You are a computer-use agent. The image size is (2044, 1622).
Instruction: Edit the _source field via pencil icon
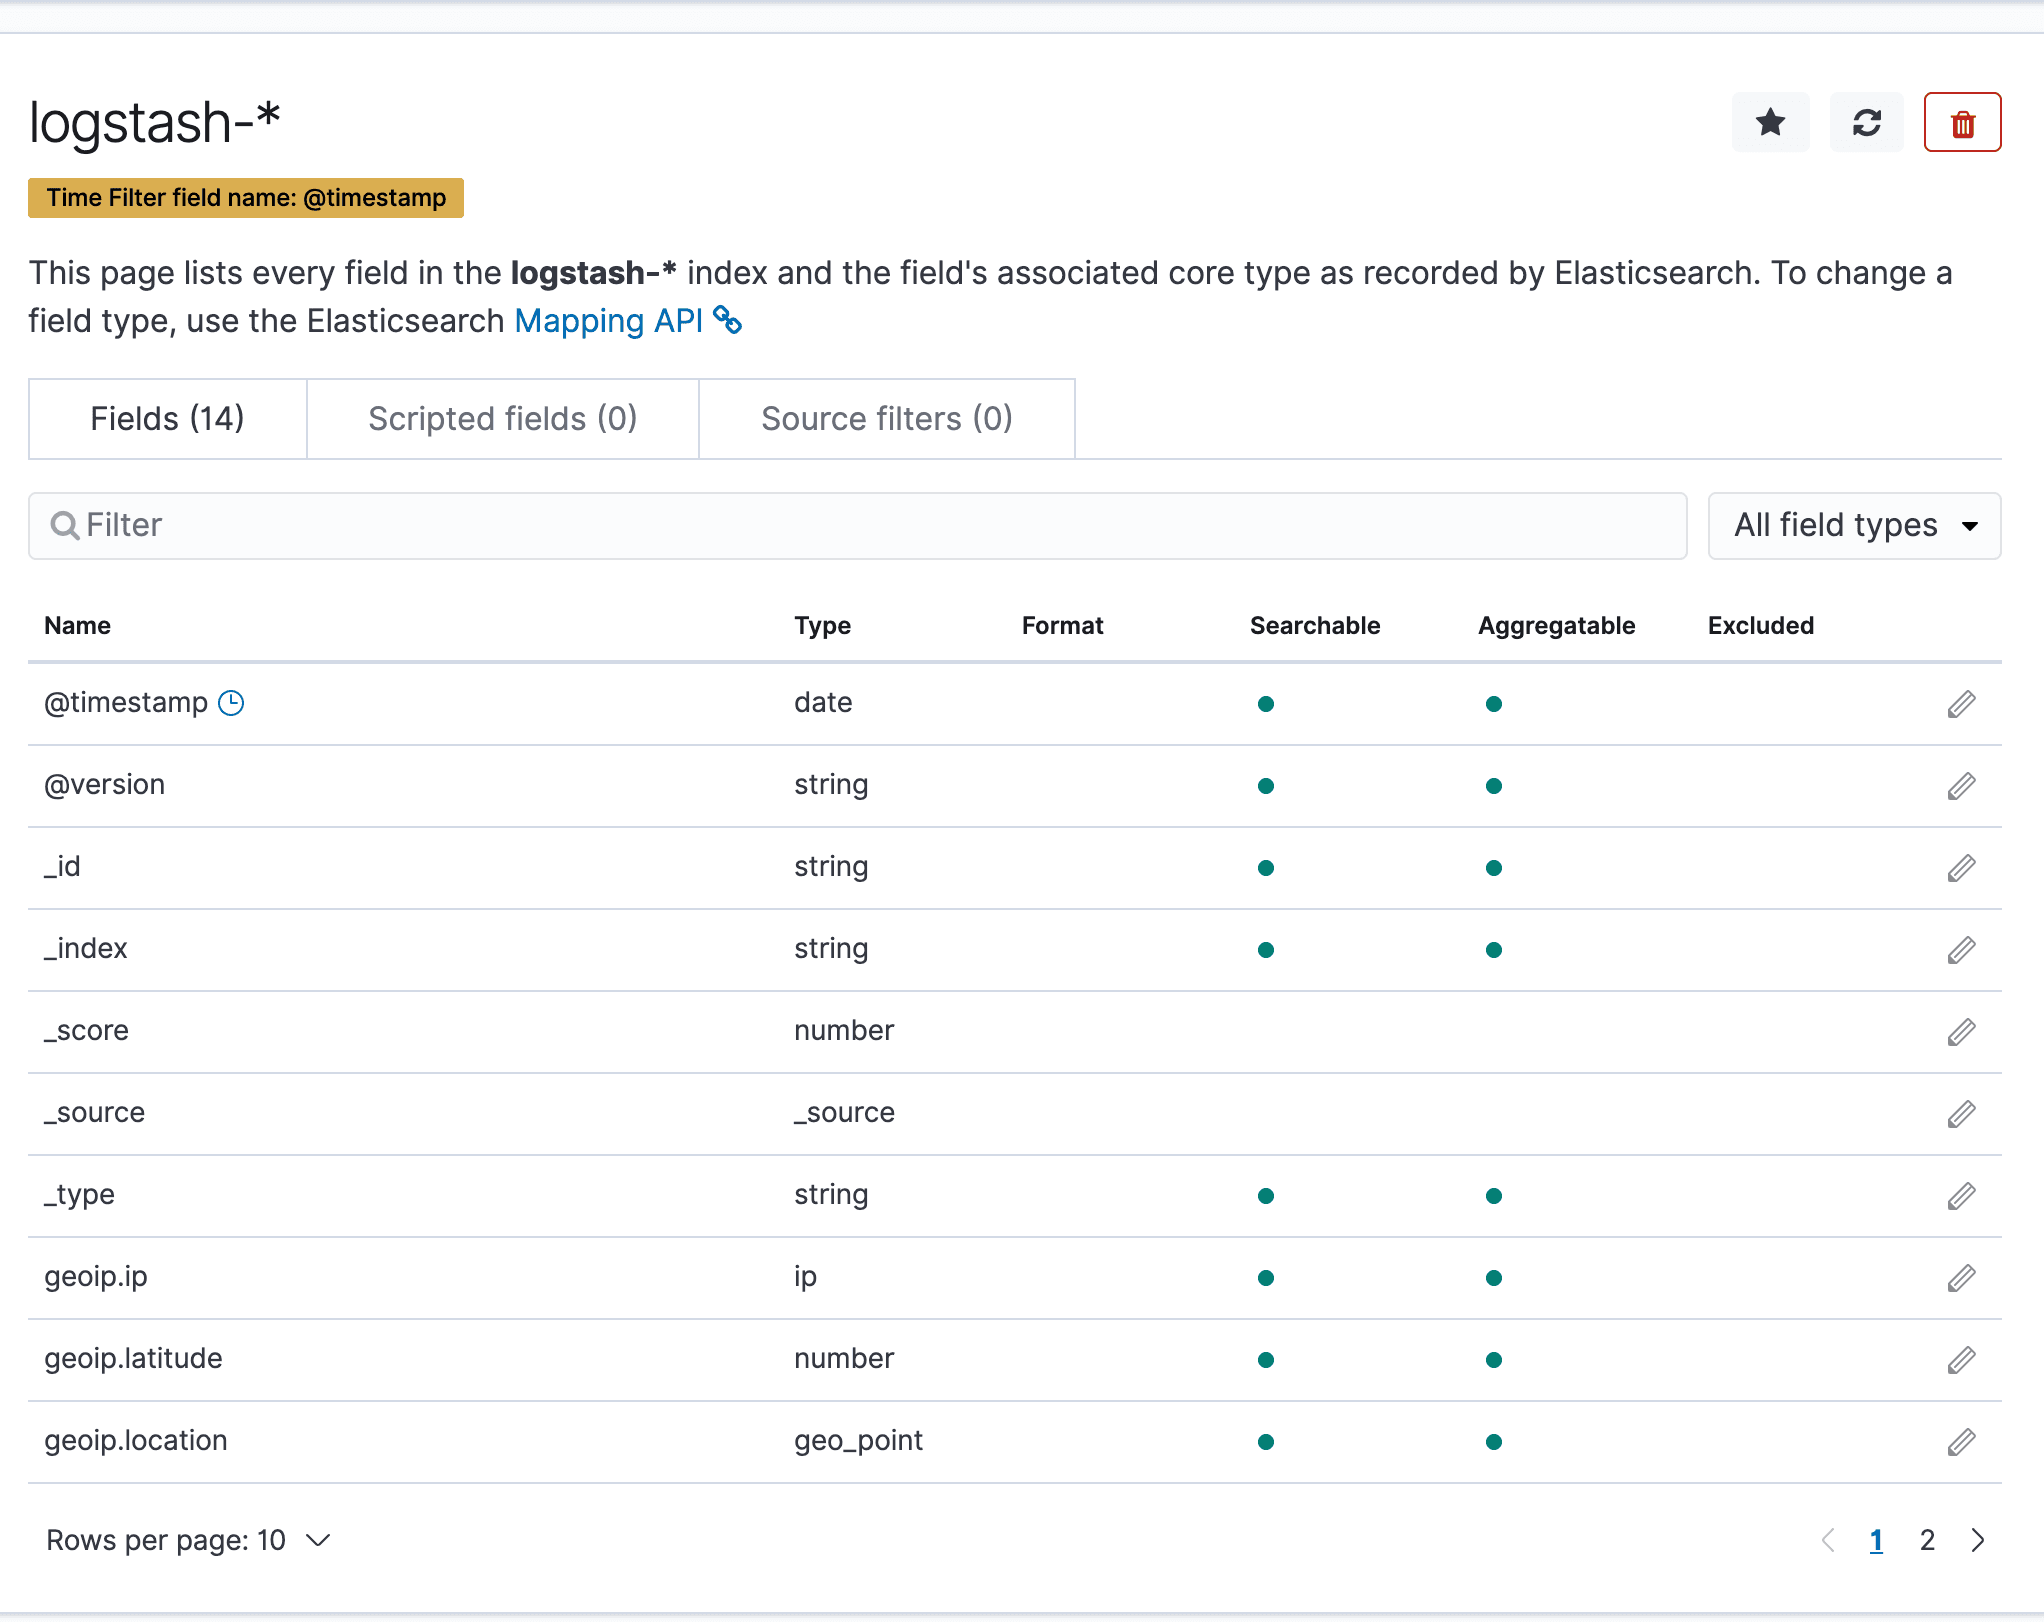1960,1113
